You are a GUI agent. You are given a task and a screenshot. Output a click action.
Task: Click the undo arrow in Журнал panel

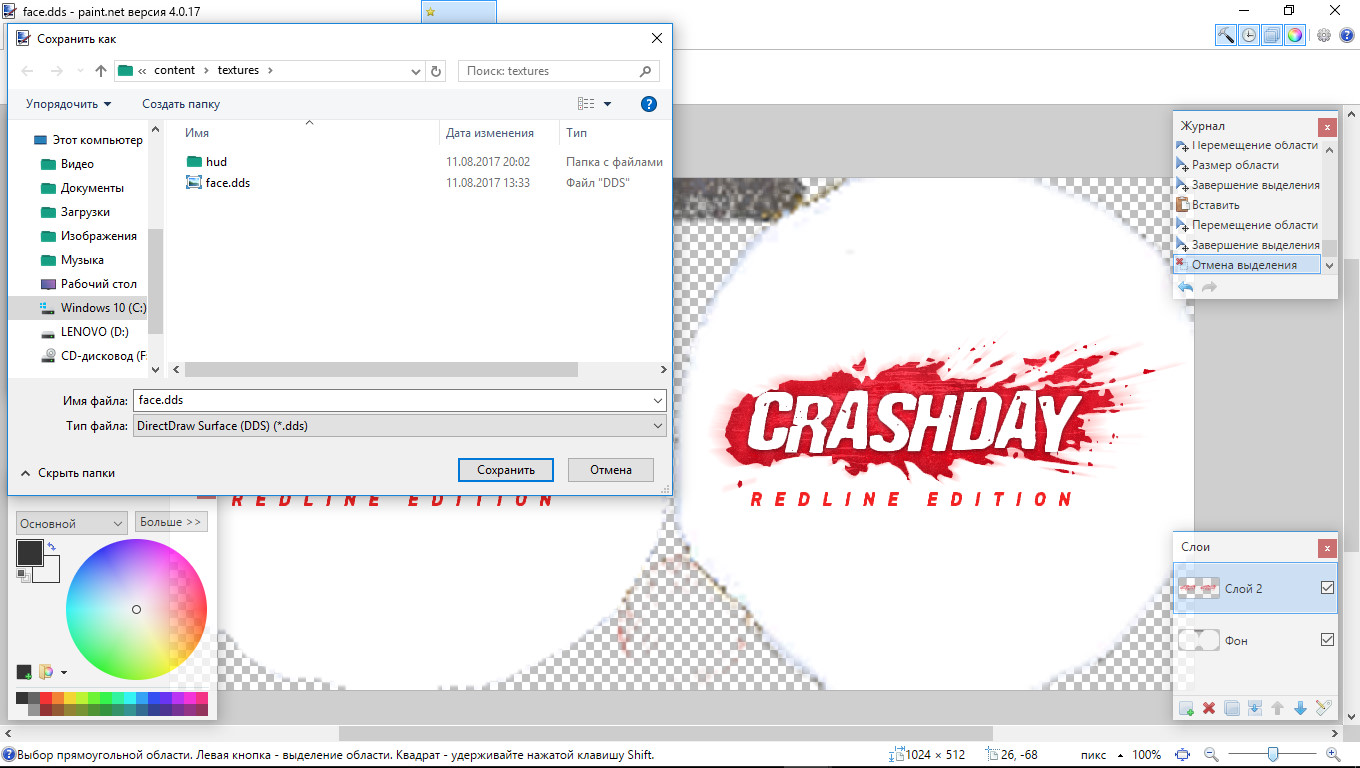(1186, 287)
